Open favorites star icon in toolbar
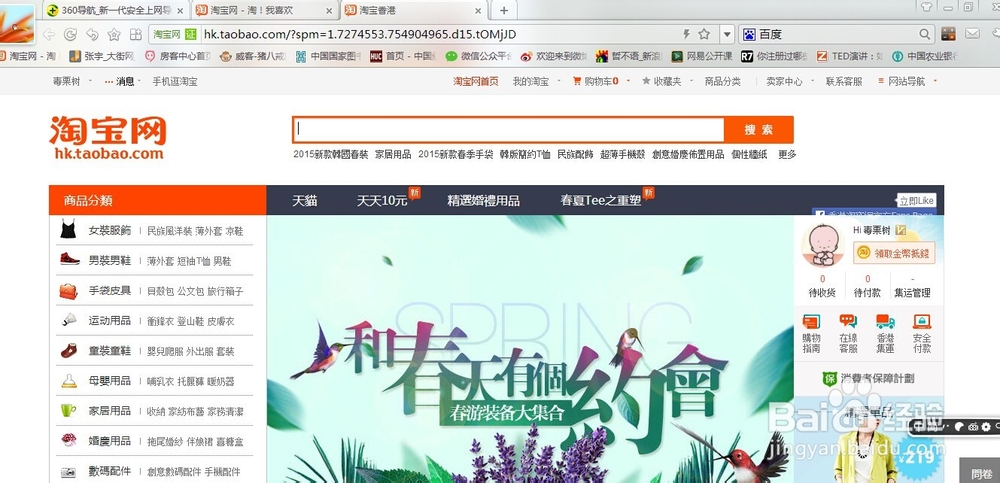The image size is (1000, 483). pos(114,34)
